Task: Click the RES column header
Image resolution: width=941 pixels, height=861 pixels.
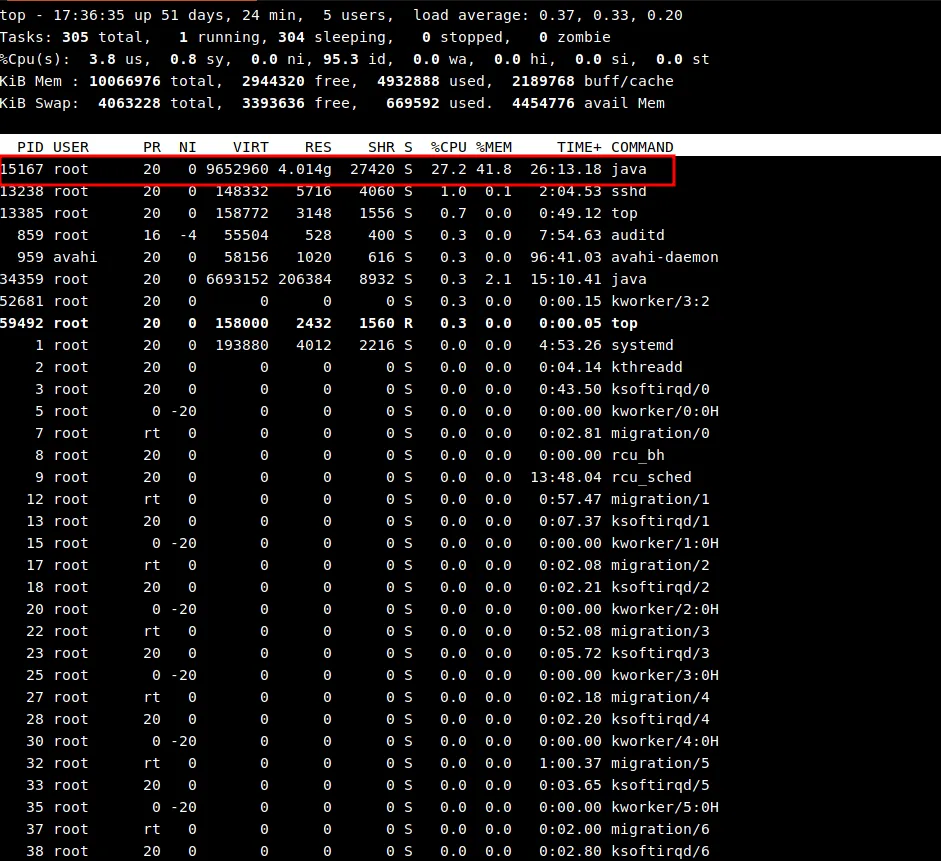Action: (x=318, y=147)
